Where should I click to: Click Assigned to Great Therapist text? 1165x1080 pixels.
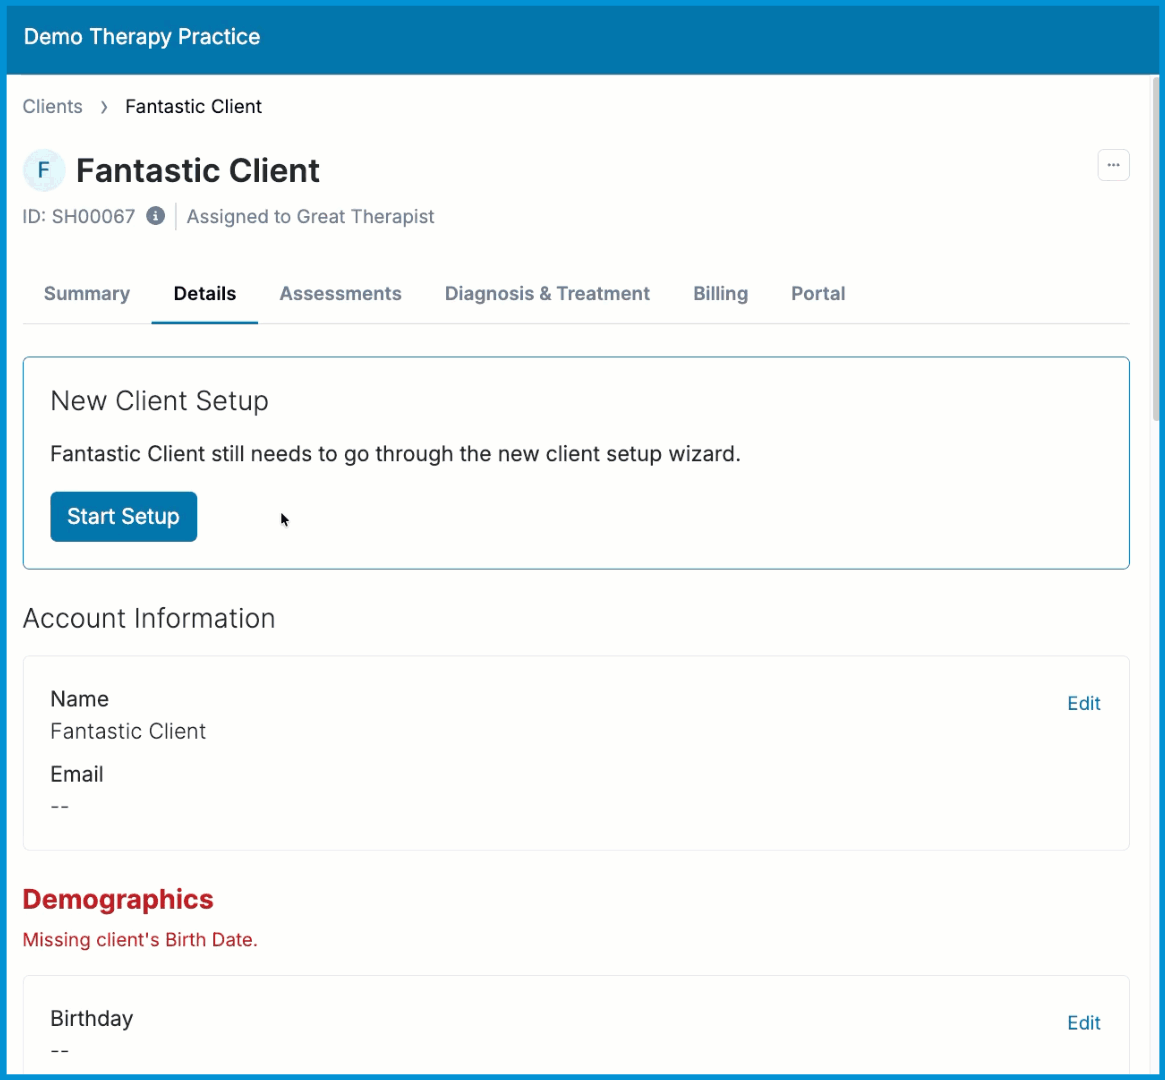click(310, 216)
